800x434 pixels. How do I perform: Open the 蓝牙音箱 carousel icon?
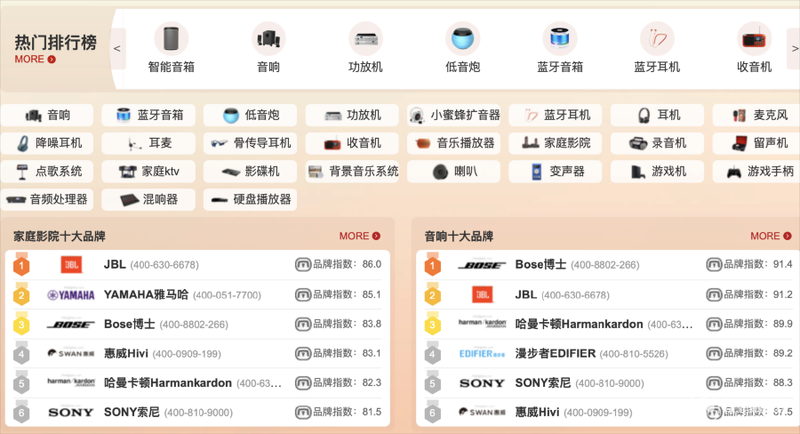[x=560, y=39]
